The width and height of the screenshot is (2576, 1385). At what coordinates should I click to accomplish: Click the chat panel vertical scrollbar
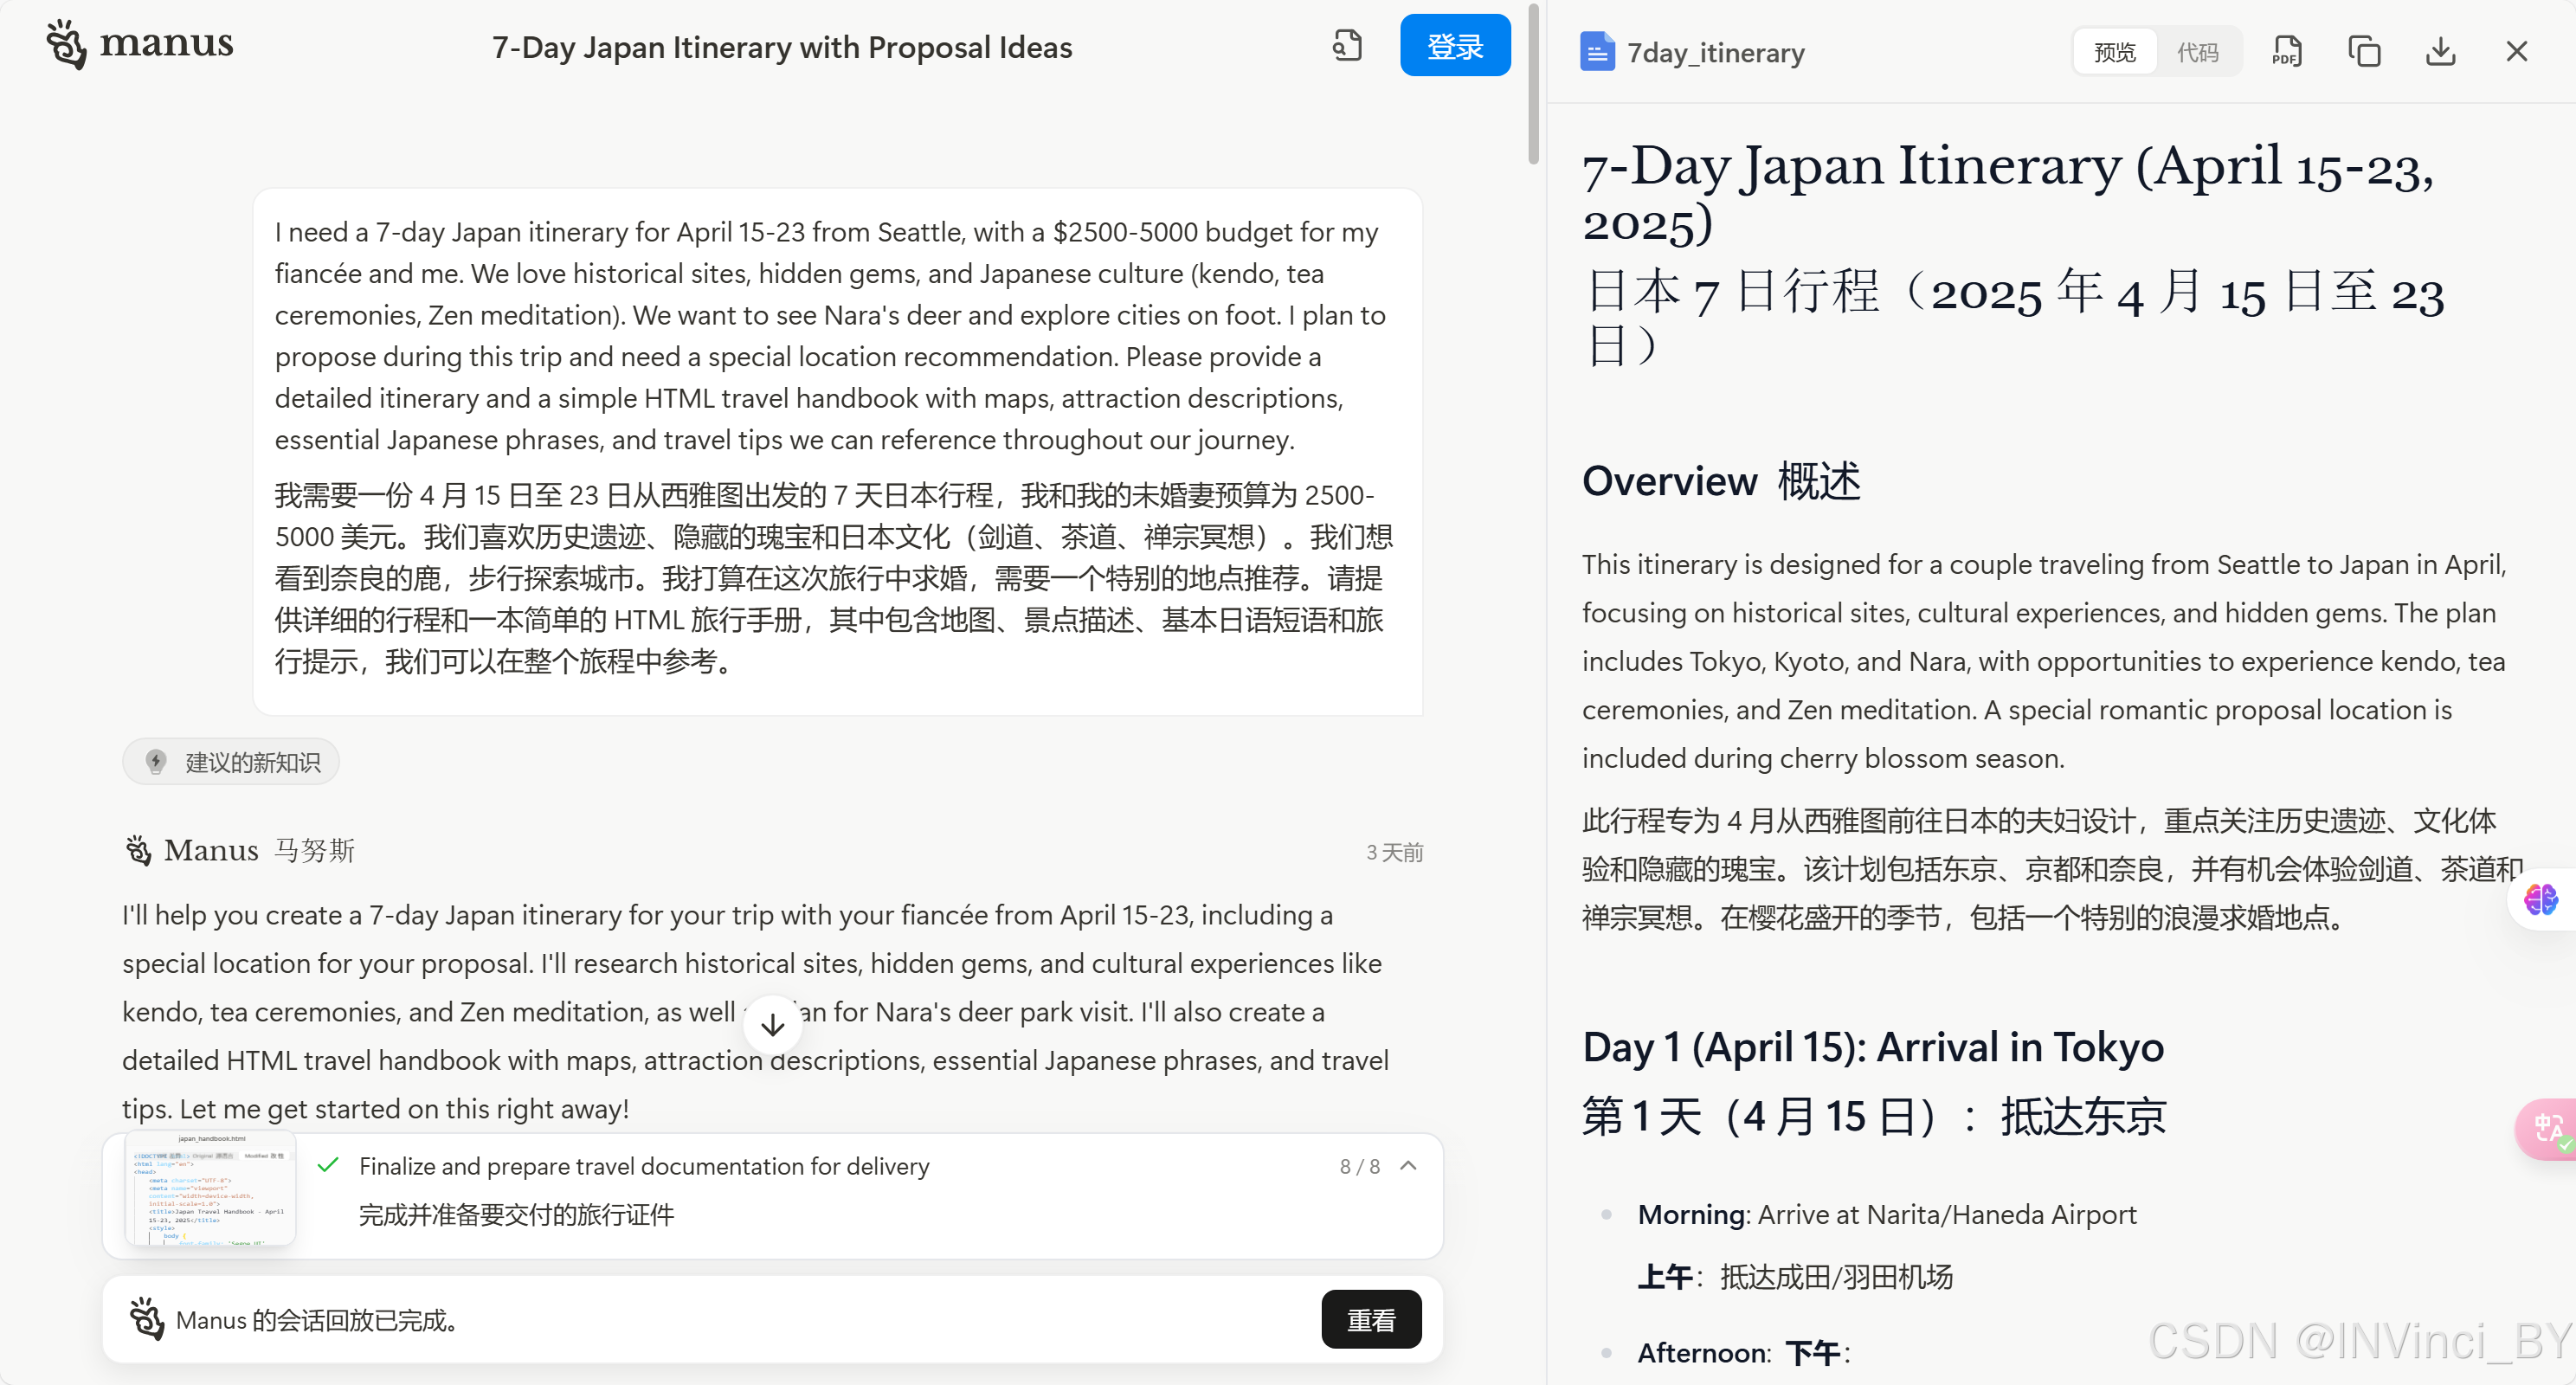(1533, 85)
